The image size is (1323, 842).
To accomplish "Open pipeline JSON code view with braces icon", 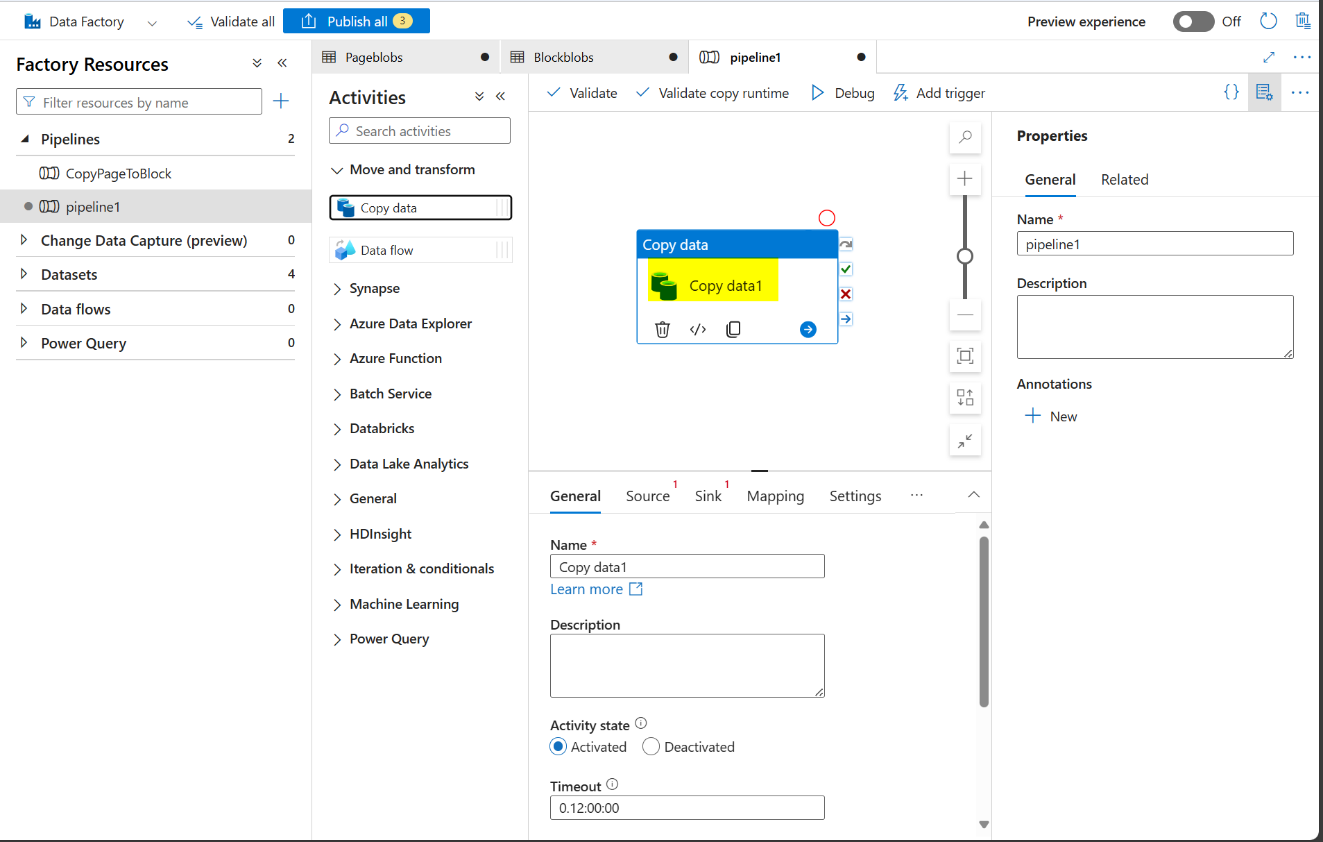I will click(x=1231, y=92).
